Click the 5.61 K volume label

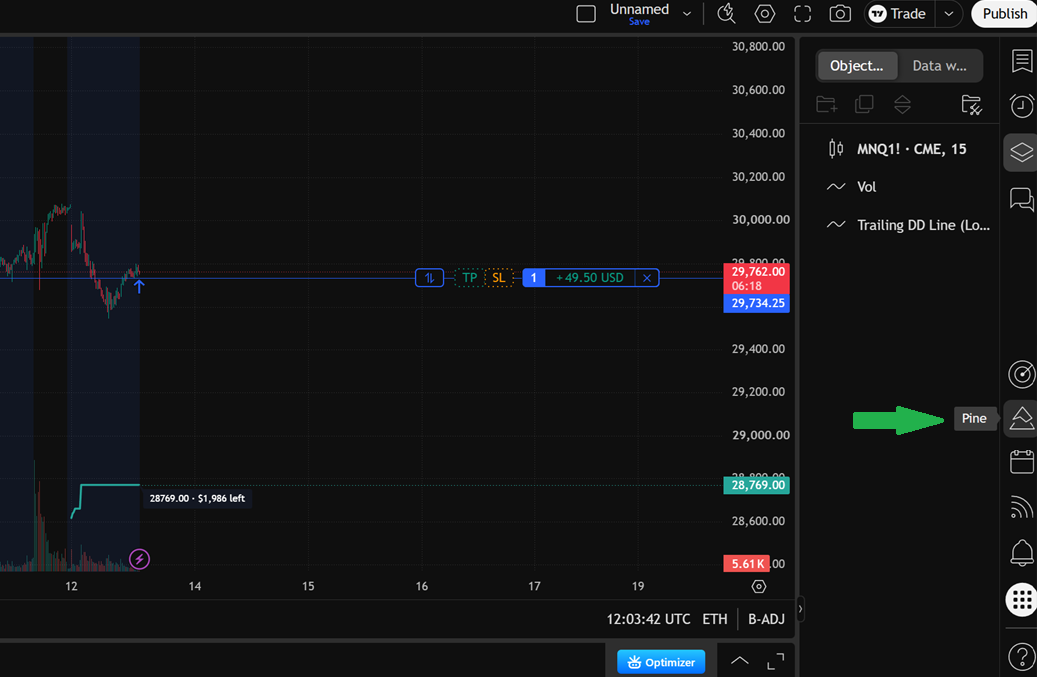click(747, 564)
